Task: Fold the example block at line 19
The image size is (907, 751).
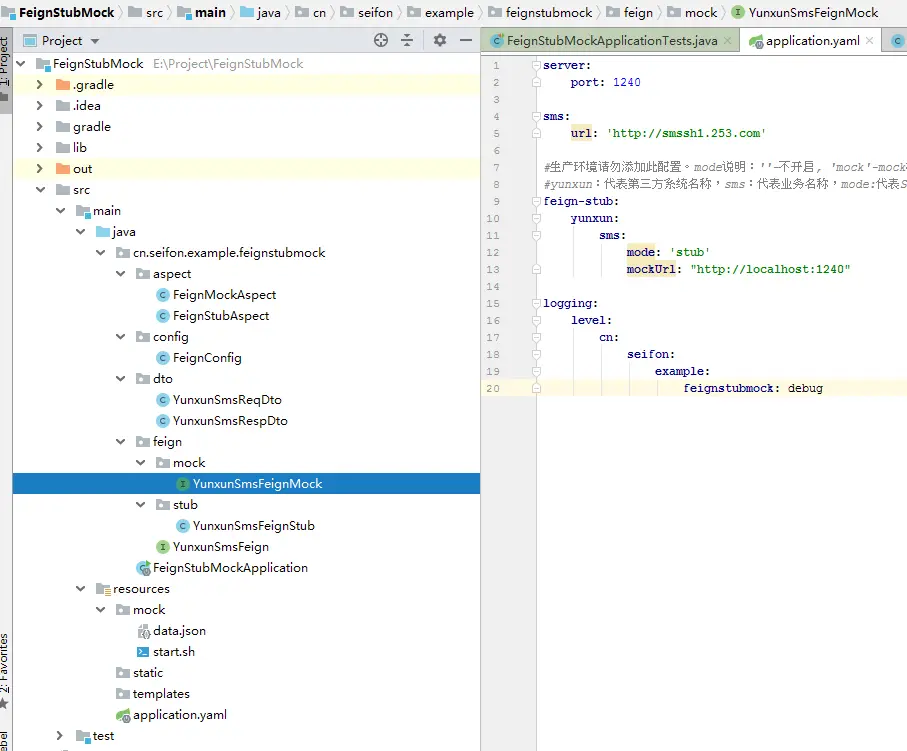Action: click(536, 371)
